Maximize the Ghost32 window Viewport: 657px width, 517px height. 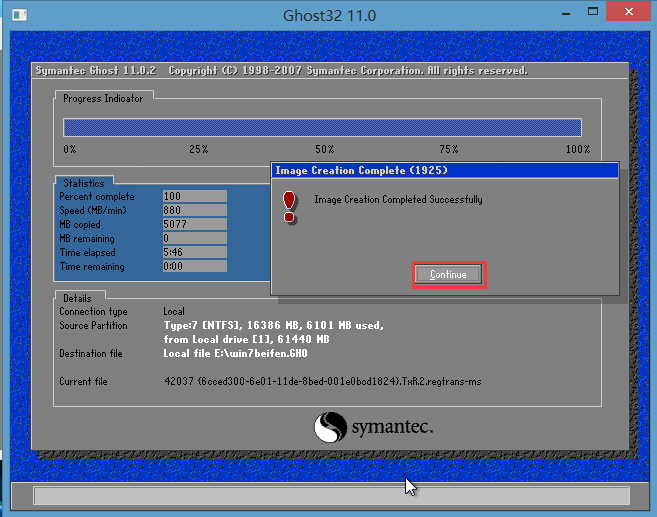(593, 12)
